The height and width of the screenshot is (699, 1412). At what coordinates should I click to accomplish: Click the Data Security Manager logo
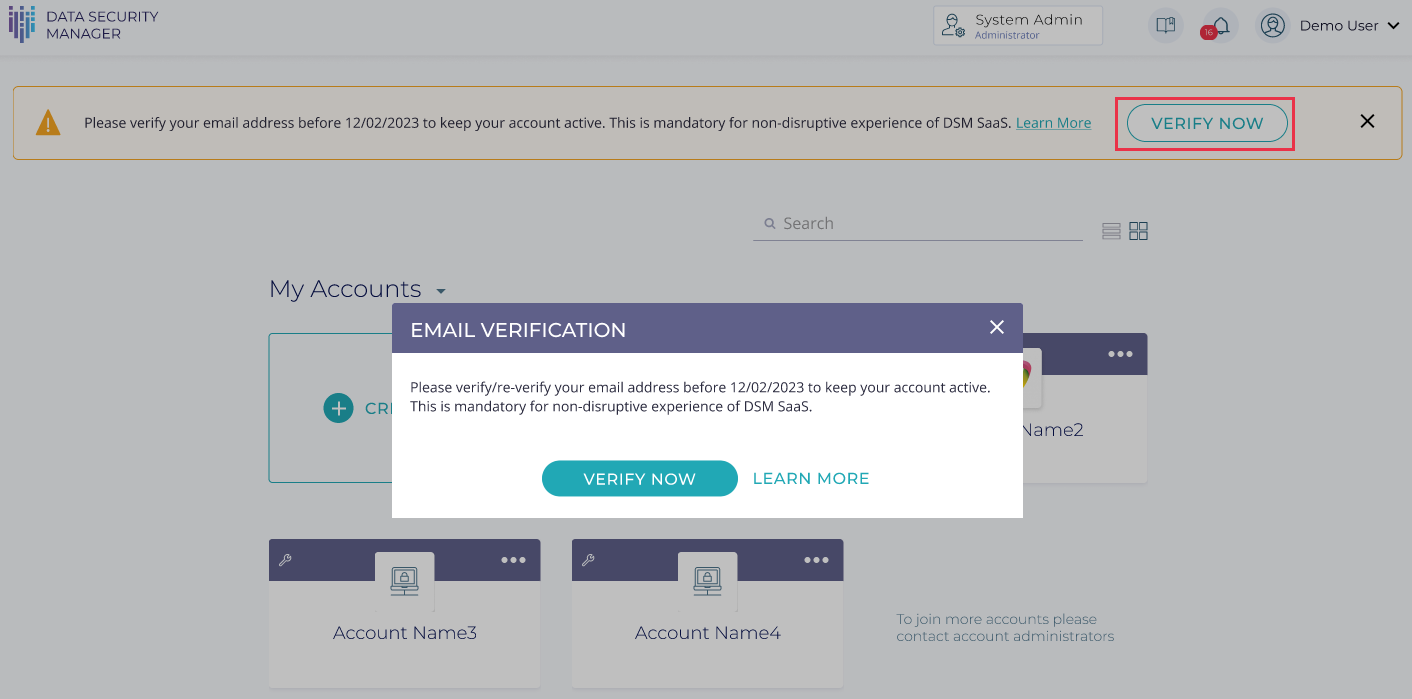point(83,26)
